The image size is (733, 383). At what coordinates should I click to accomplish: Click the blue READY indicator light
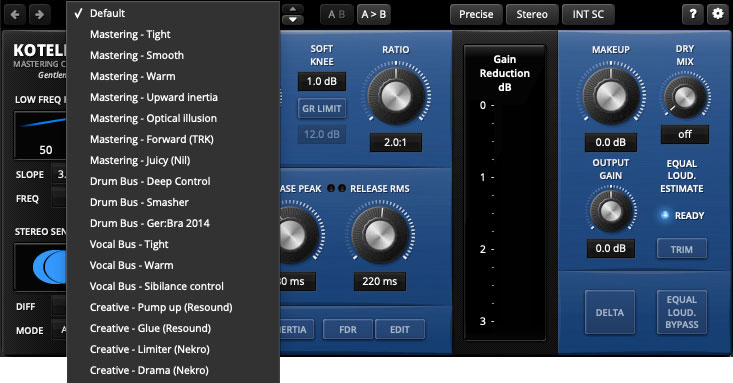664,215
